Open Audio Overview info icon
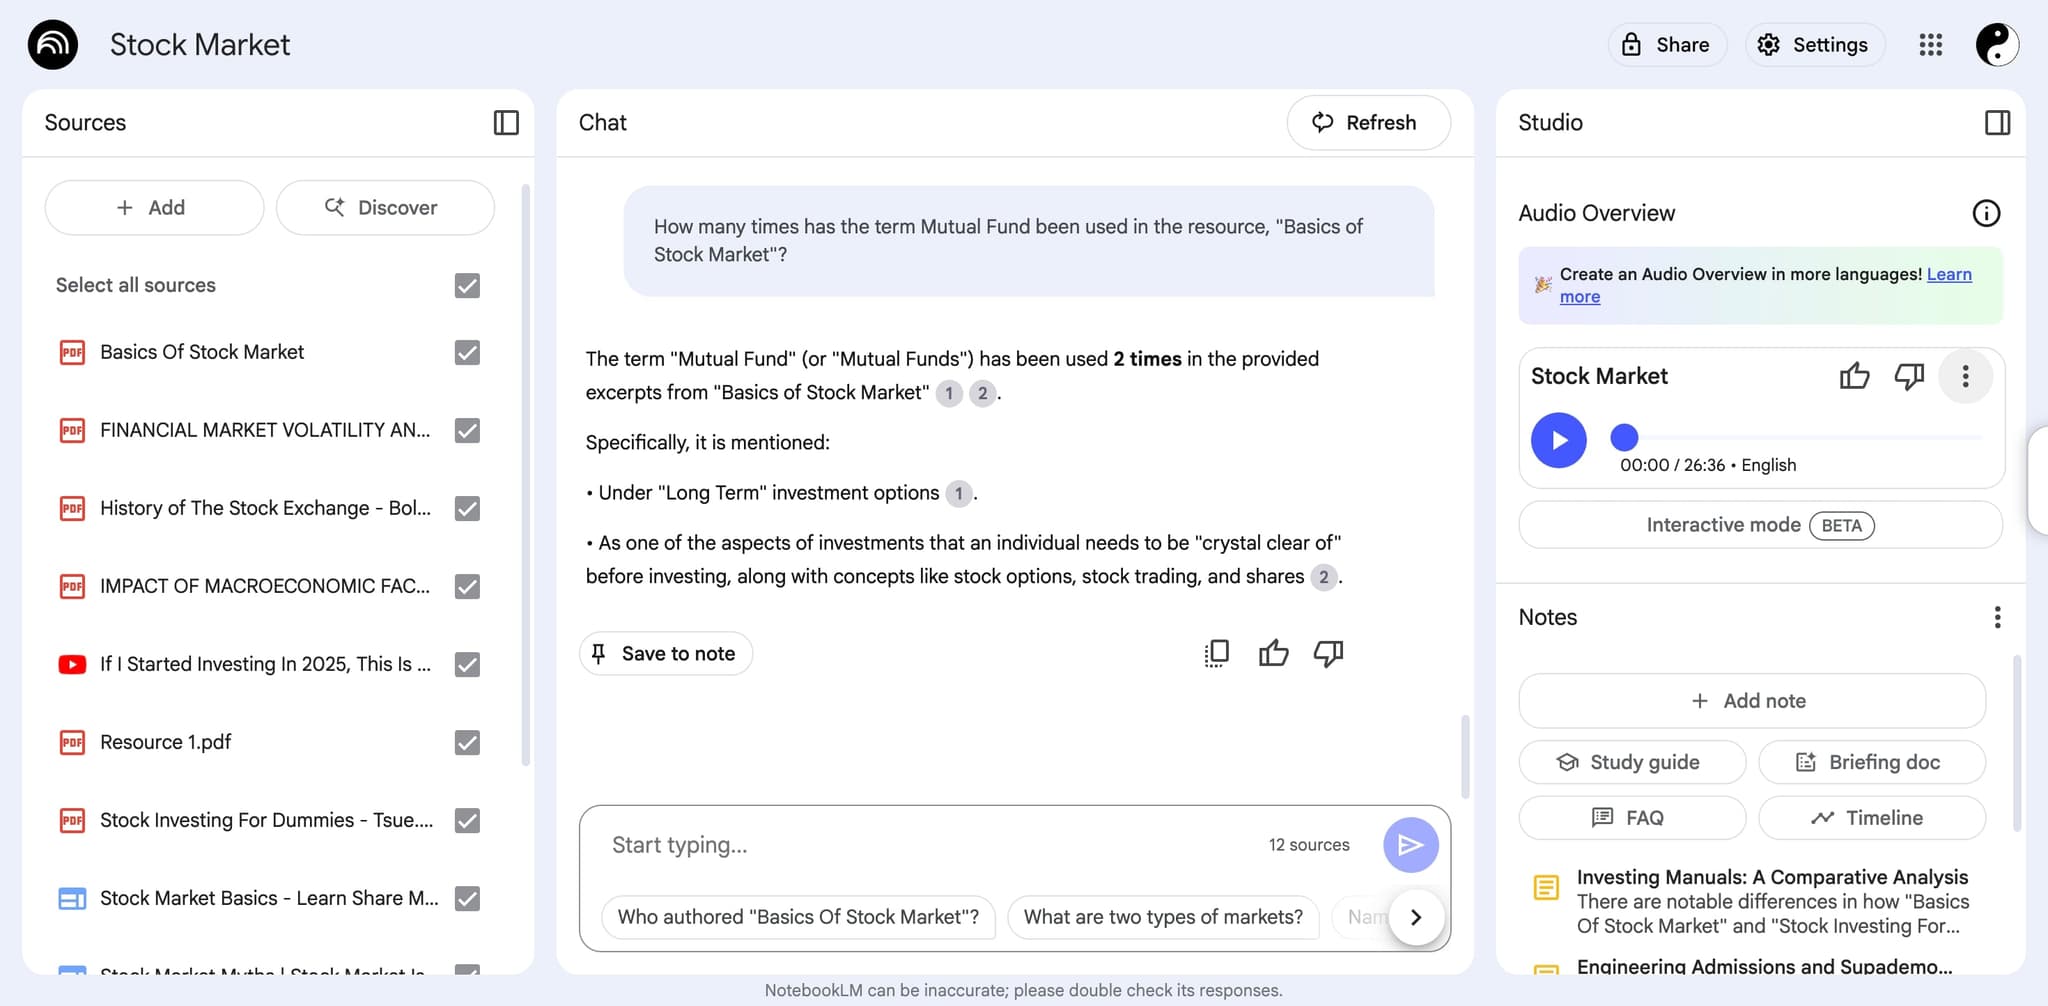Screen dimensions: 2048x1006 pos(1985,213)
